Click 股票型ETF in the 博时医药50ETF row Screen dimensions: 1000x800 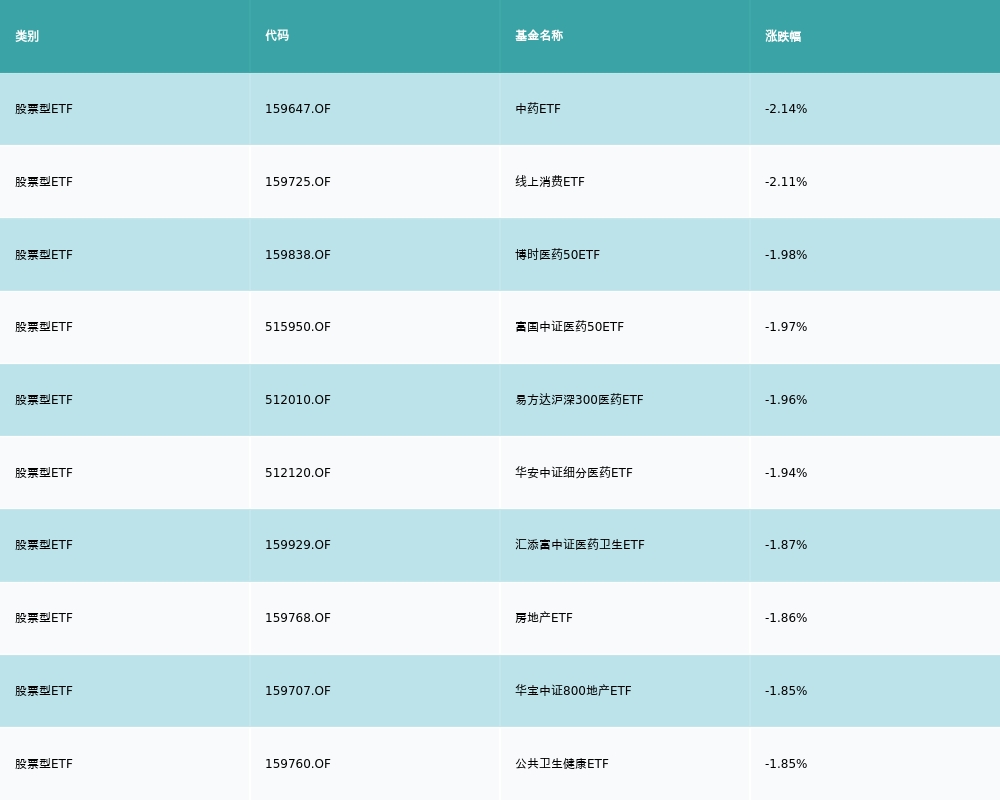pyautogui.click(x=44, y=255)
